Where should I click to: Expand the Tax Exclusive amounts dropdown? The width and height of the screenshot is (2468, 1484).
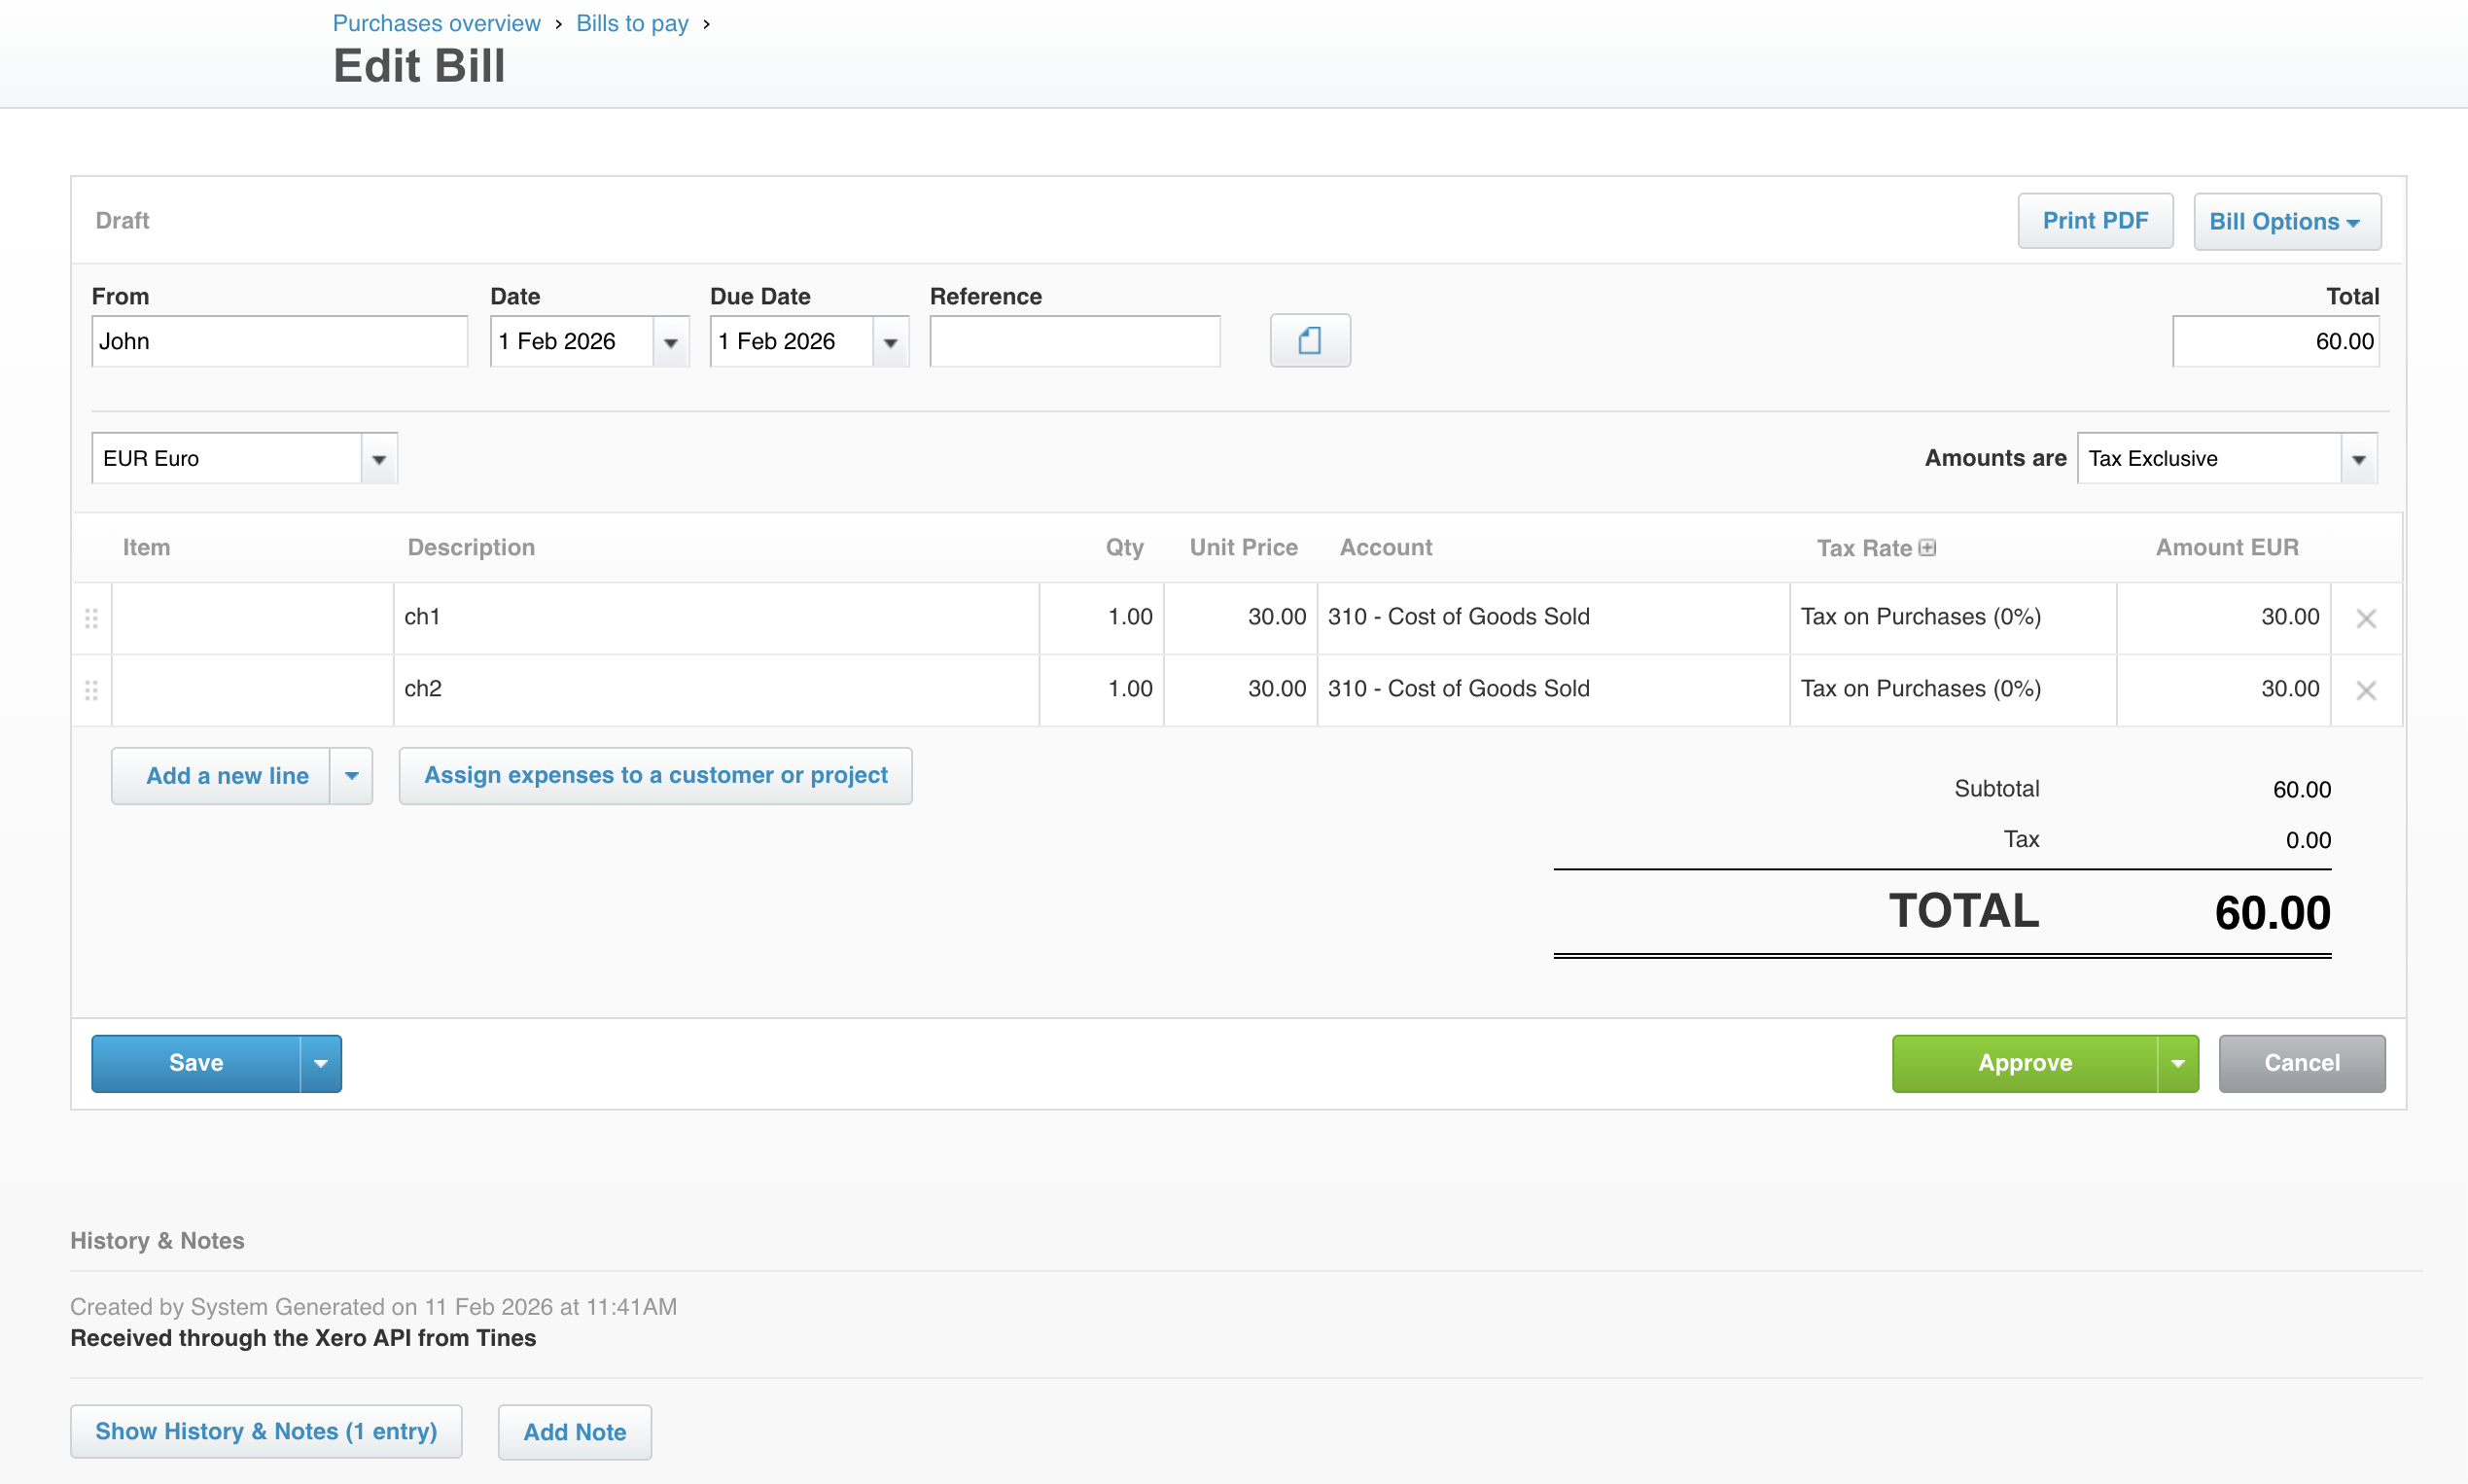2358,459
